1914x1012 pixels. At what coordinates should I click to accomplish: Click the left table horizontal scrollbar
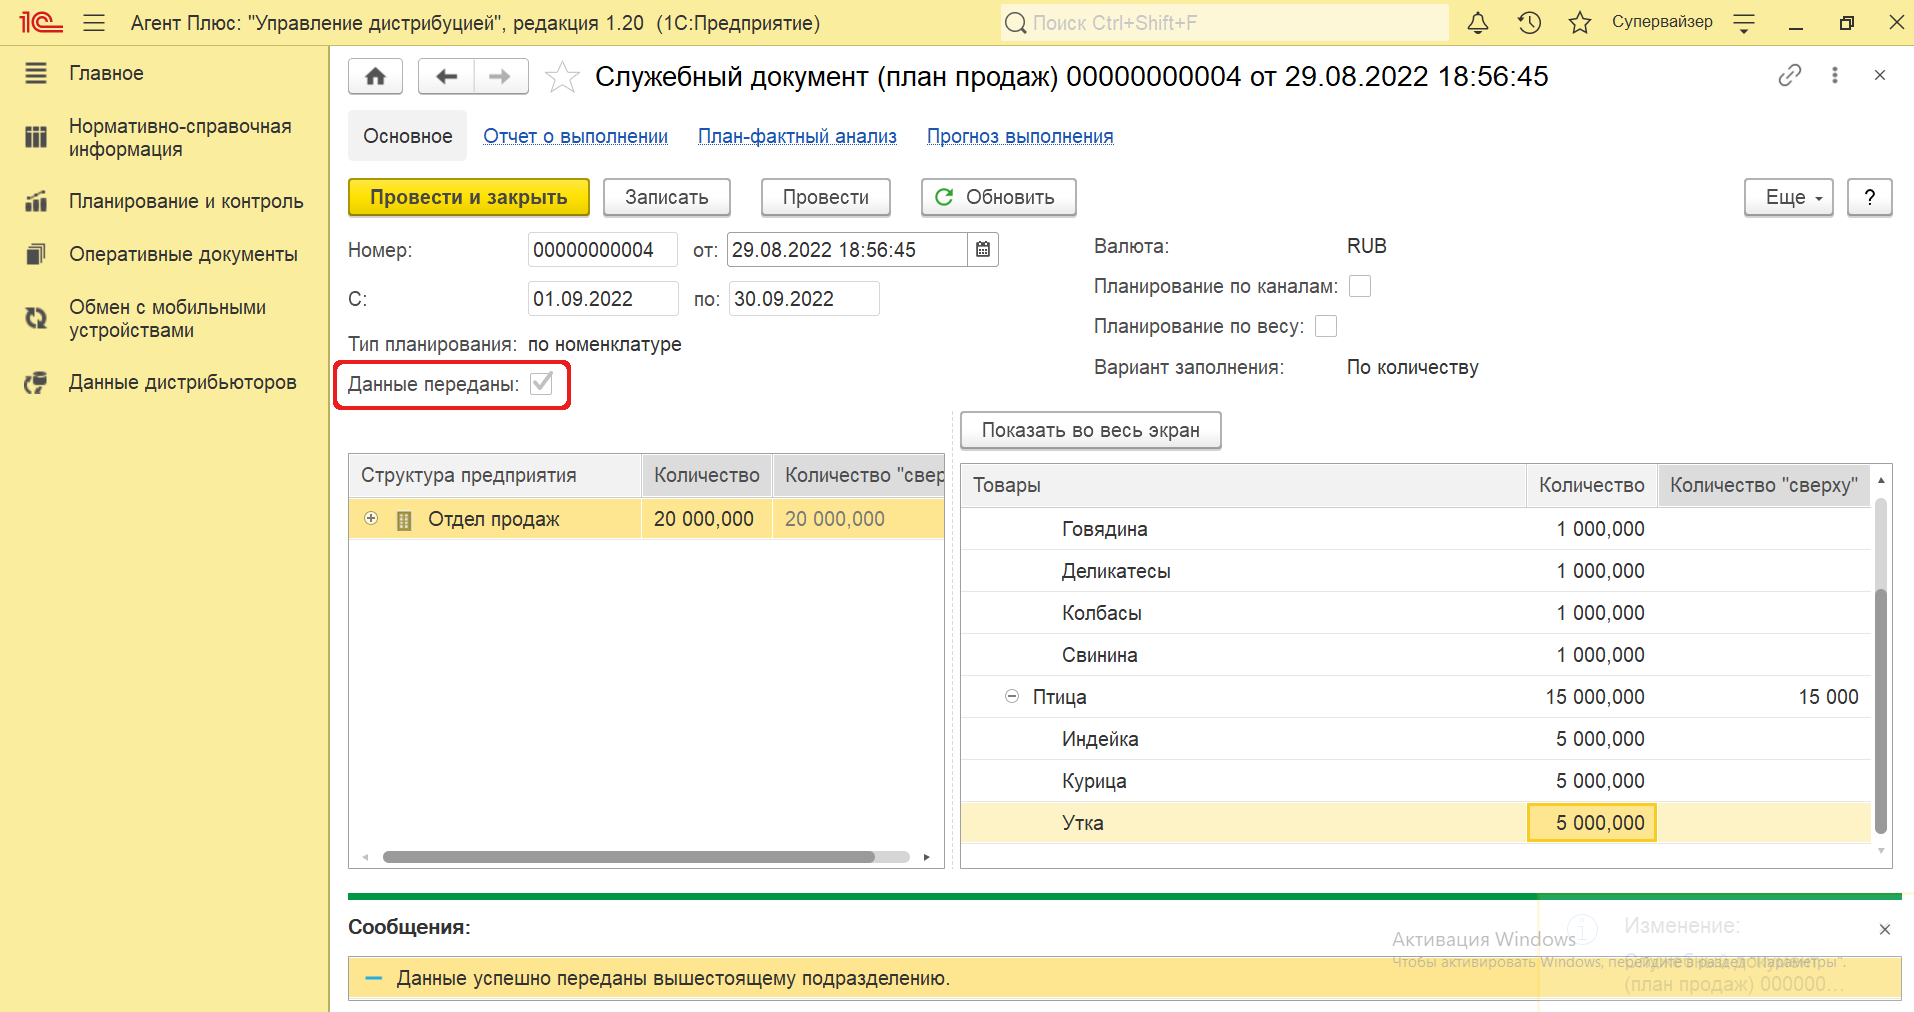tap(630, 857)
